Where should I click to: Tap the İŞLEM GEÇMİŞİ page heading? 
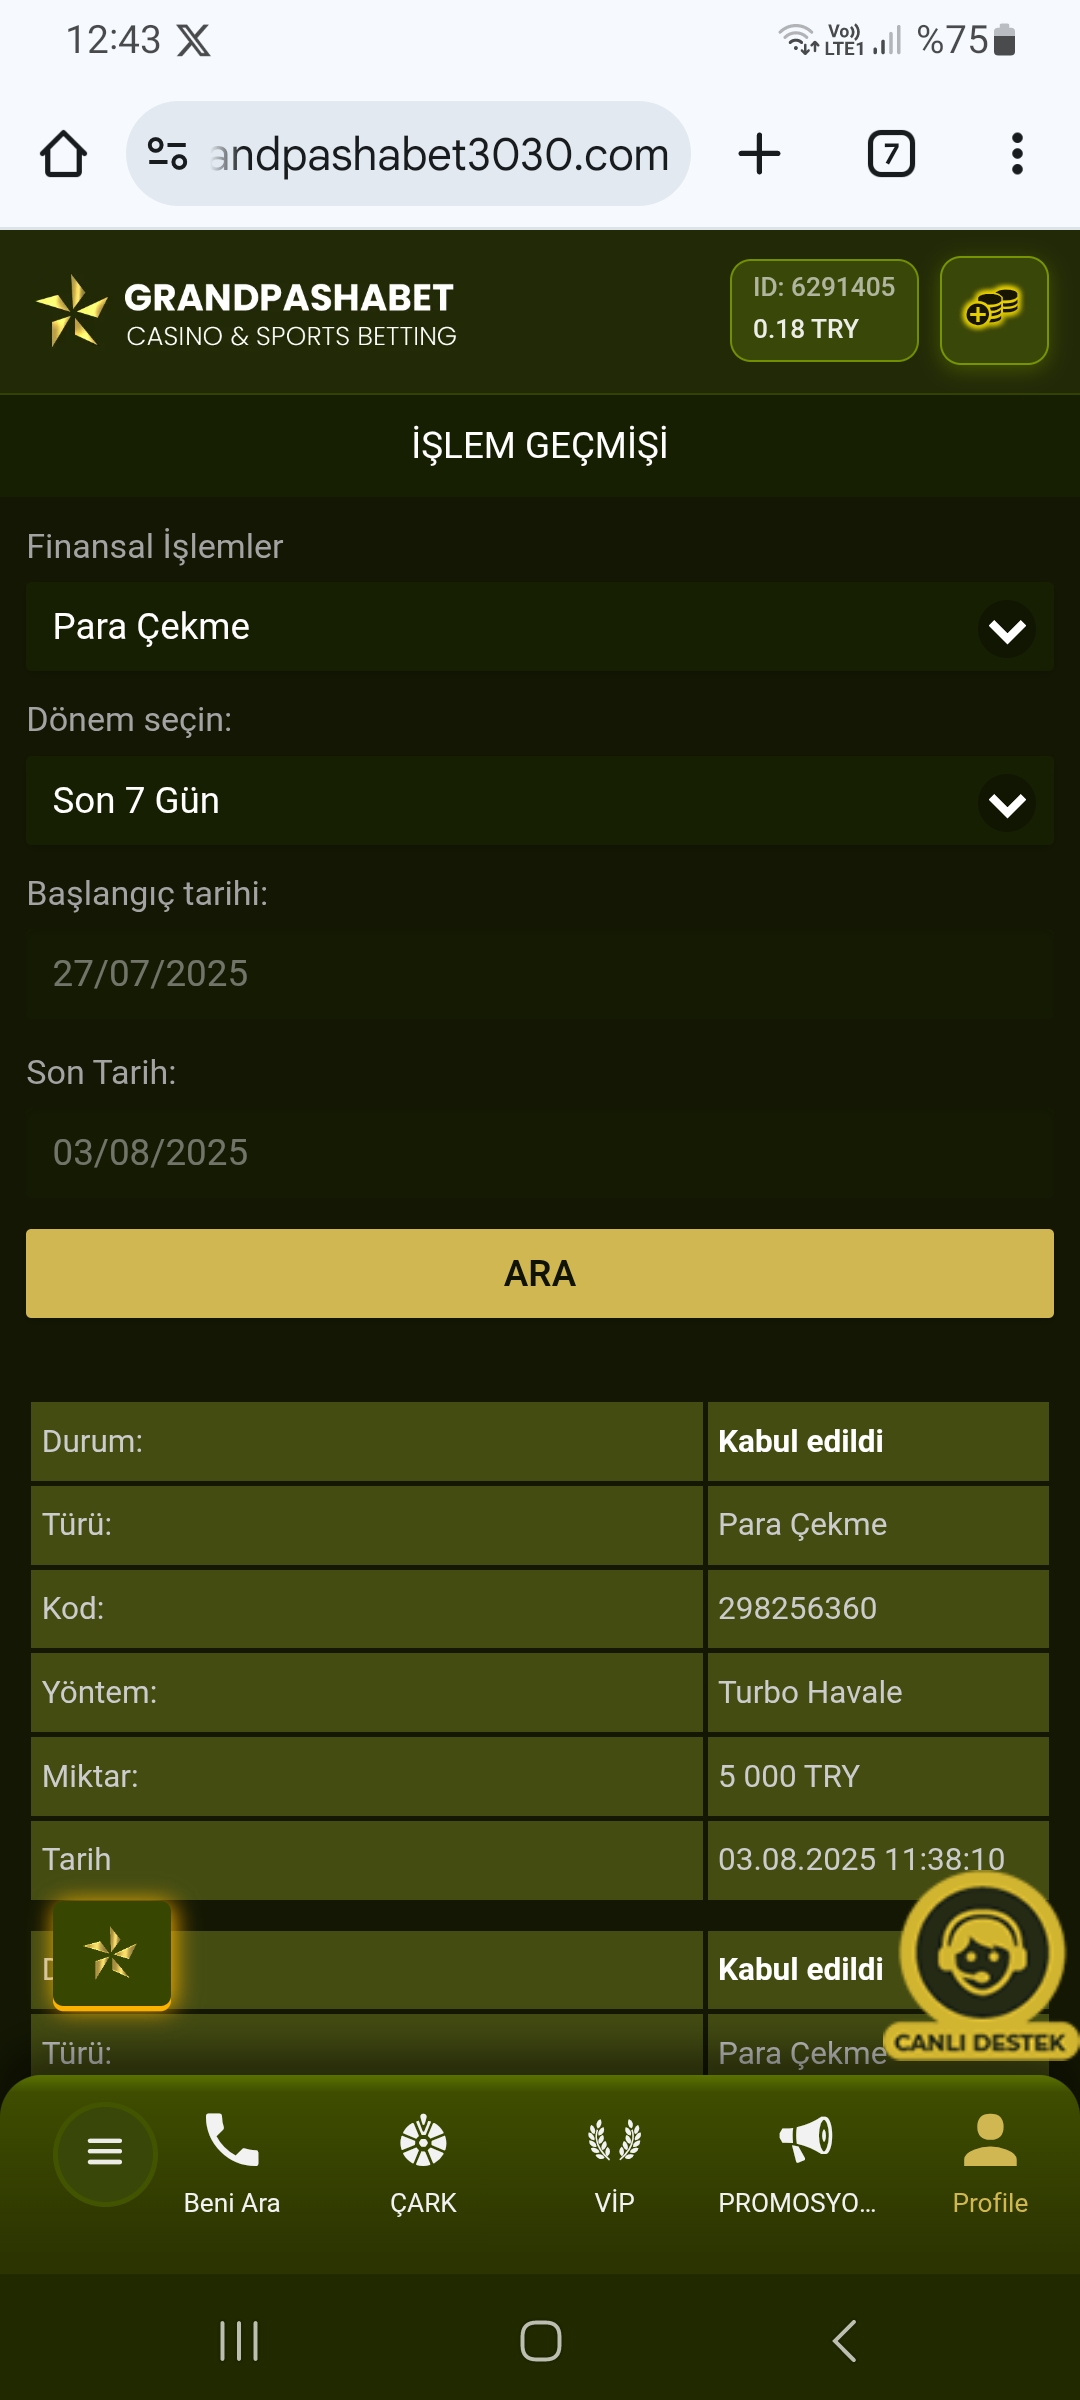(540, 445)
